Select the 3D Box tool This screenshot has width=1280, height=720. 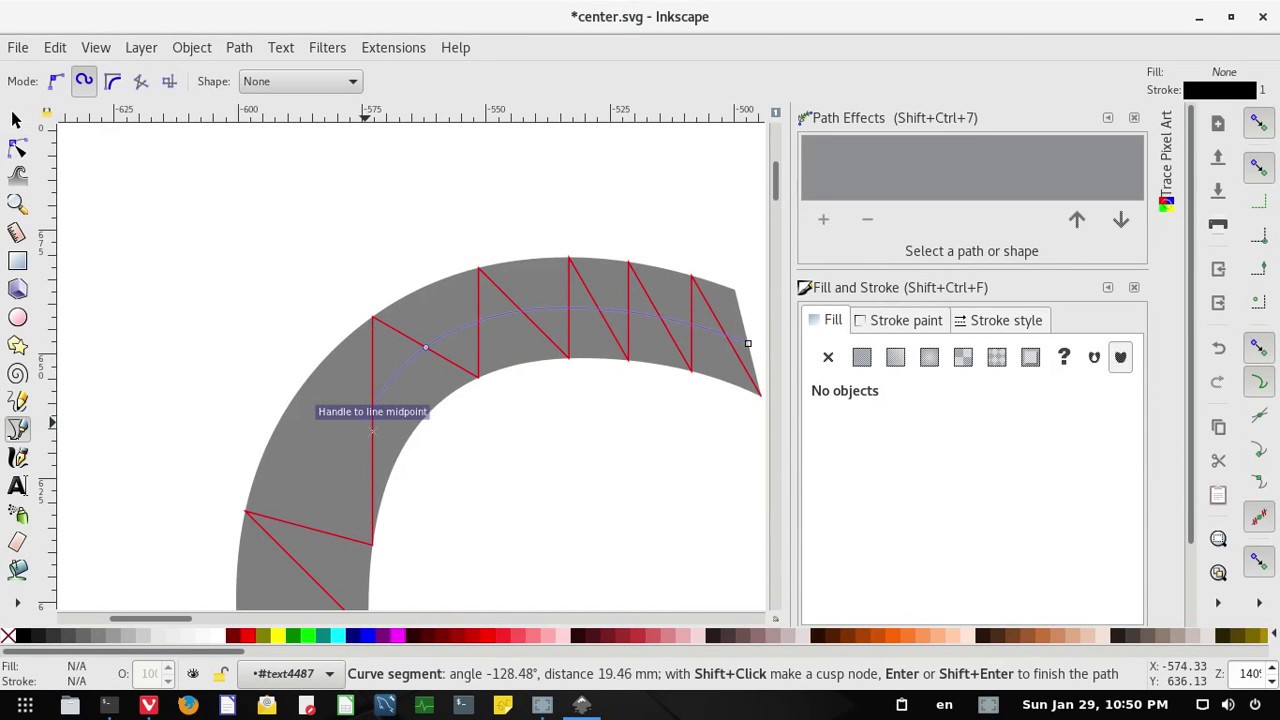pyautogui.click(x=17, y=289)
